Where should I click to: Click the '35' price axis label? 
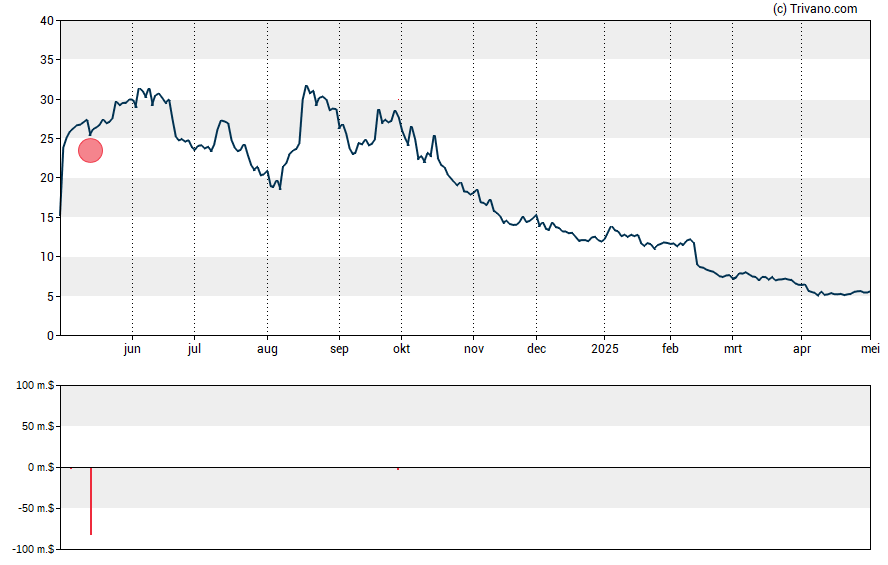point(47,60)
